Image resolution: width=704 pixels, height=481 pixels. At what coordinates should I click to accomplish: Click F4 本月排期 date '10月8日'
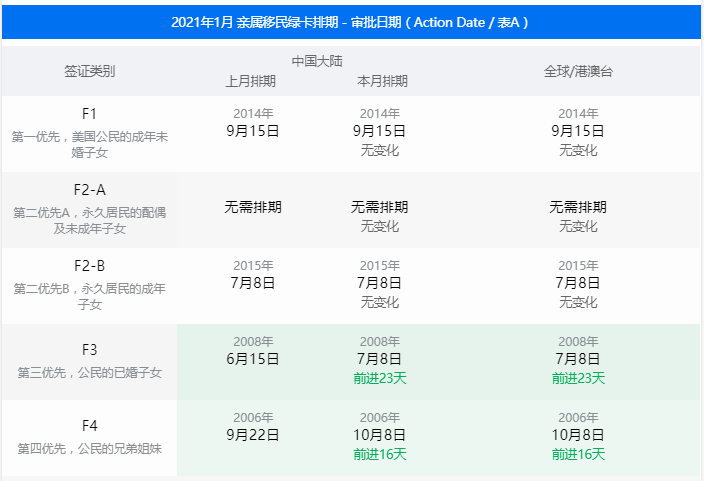pos(379,435)
